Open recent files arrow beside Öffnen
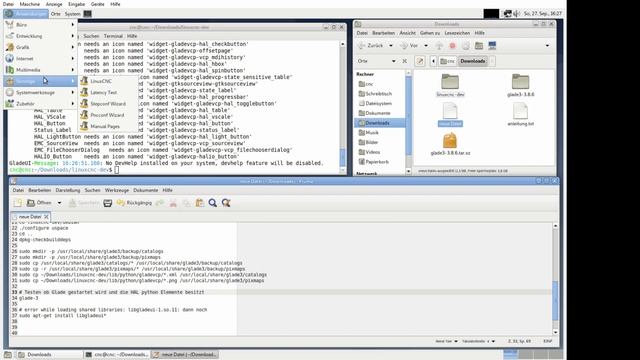Screen dimensions: 640x360 pyautogui.click(x=59, y=203)
